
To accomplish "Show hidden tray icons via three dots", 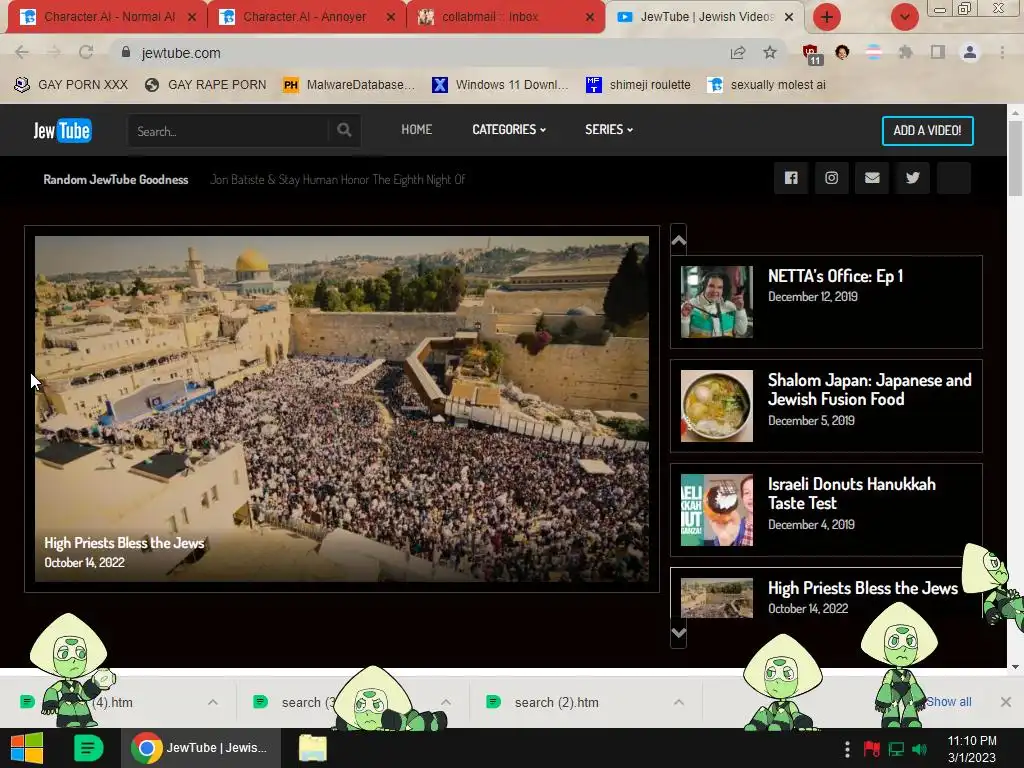I will (847, 749).
